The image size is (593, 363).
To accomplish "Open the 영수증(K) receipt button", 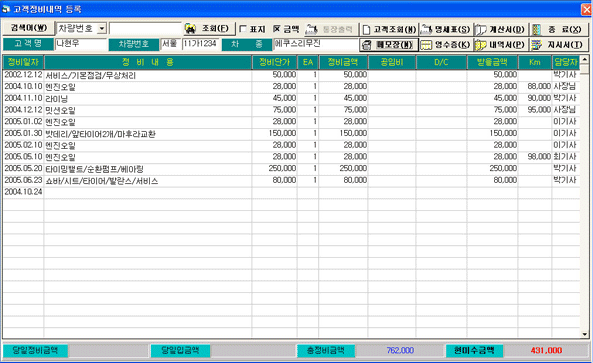I will (x=446, y=45).
